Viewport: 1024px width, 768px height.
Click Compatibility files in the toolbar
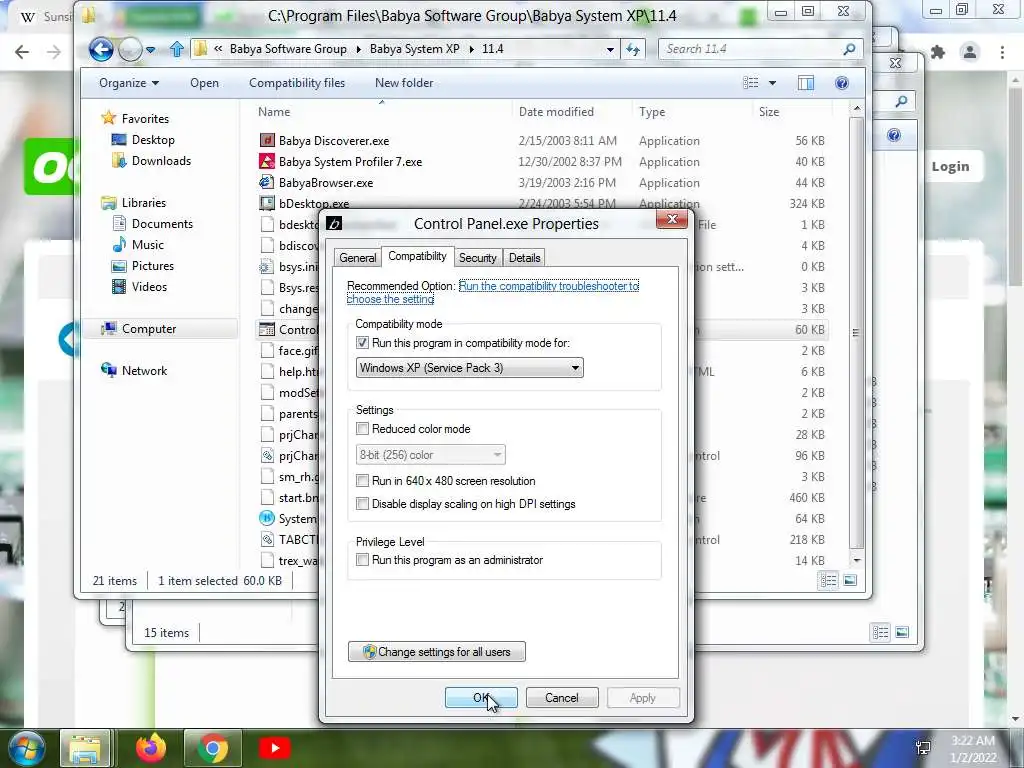click(x=296, y=83)
